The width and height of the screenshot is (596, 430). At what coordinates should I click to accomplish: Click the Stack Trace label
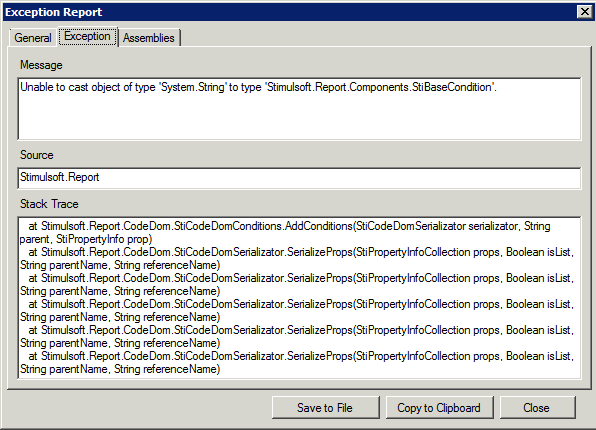(x=49, y=204)
